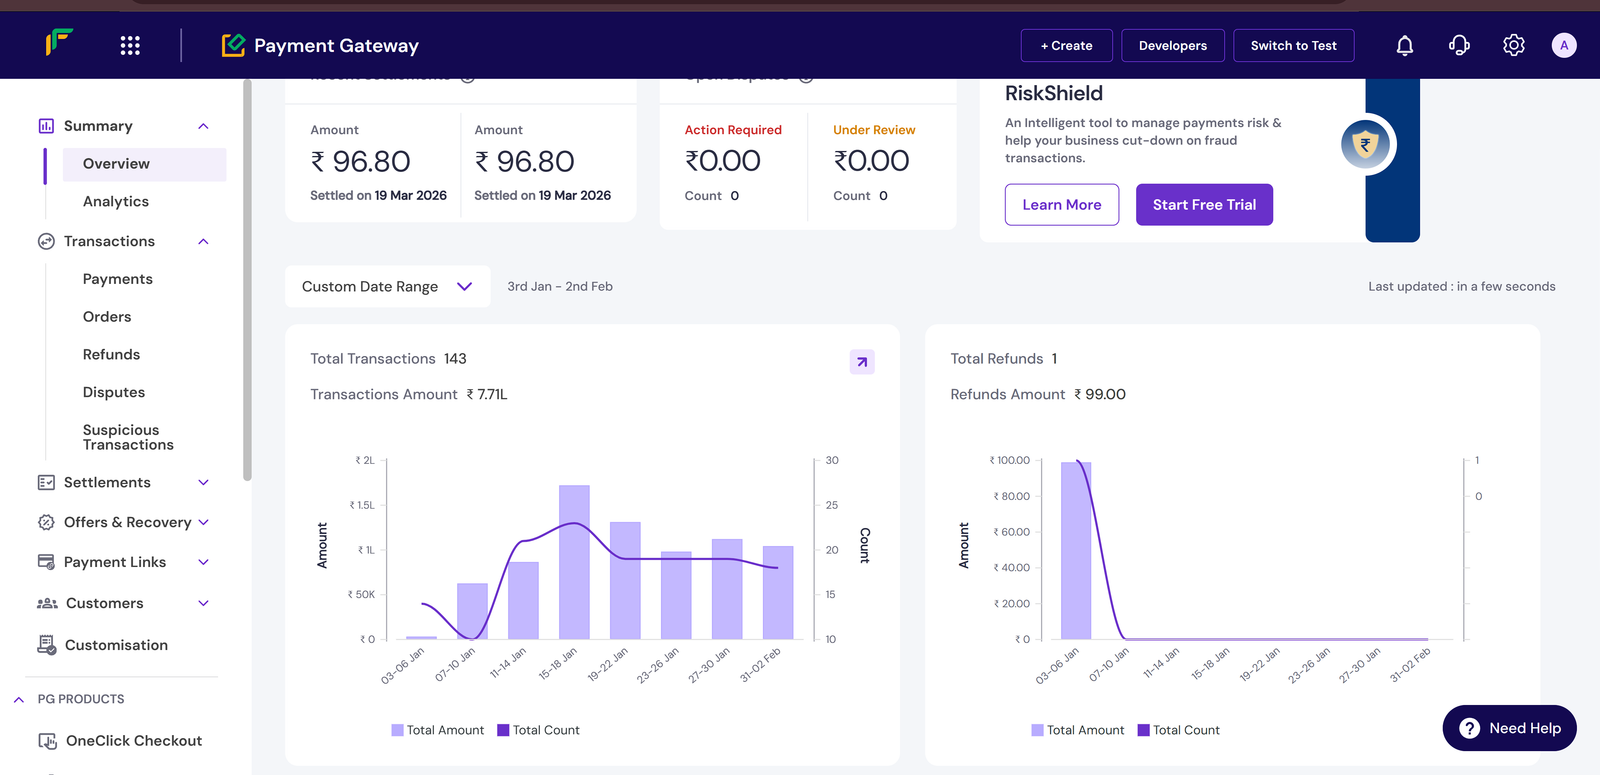1600x775 pixels.
Task: Click the Summary chart icon in sidebar
Action: coord(46,126)
